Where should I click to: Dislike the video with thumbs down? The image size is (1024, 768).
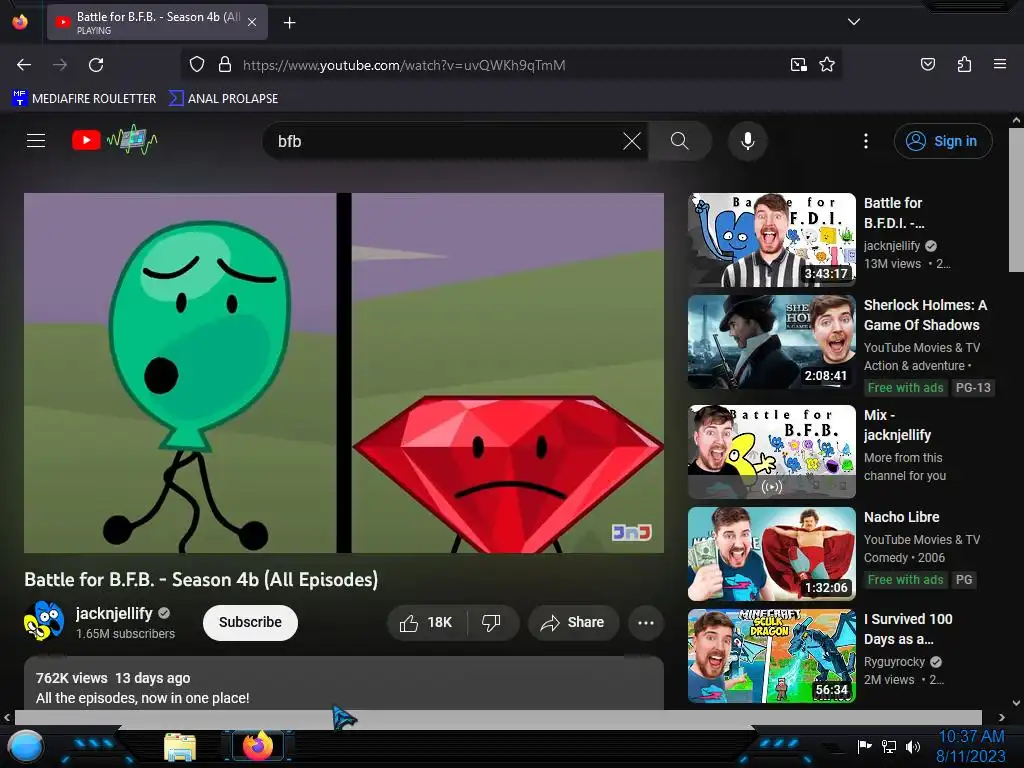[492, 622]
